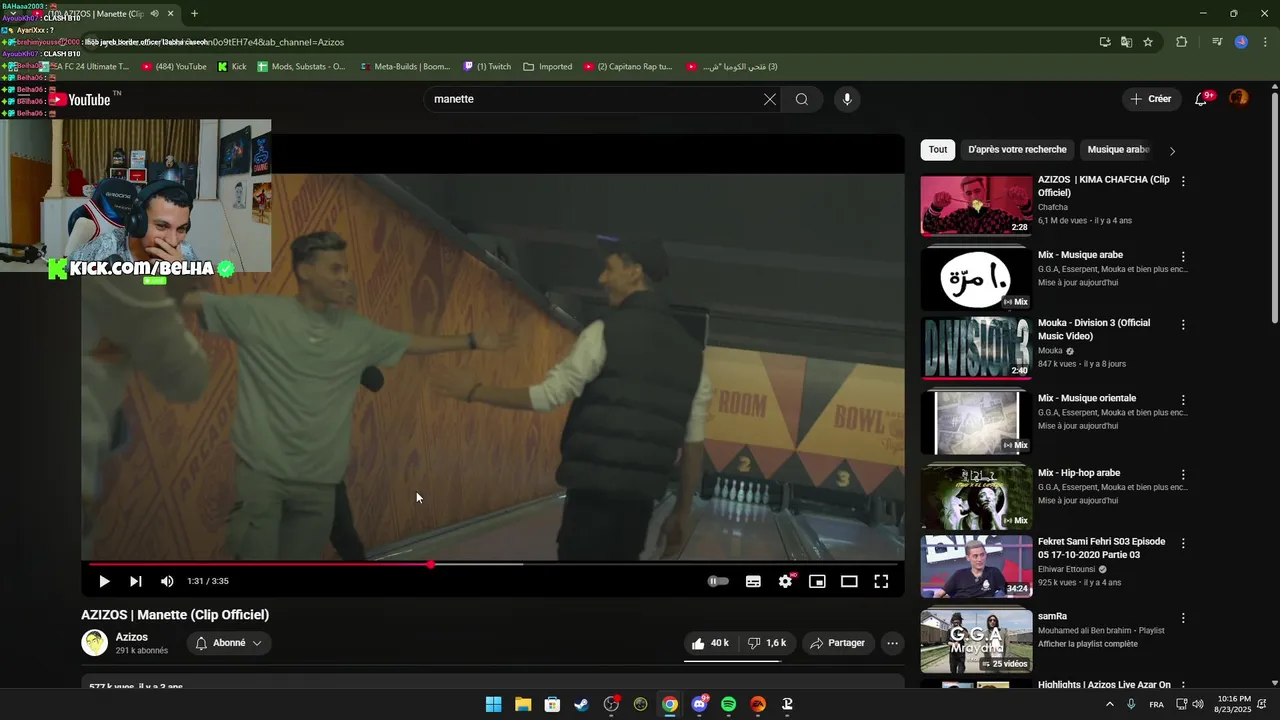Image resolution: width=1280 pixels, height=720 pixels.
Task: Focus the manette search input
Action: pyautogui.click(x=594, y=99)
